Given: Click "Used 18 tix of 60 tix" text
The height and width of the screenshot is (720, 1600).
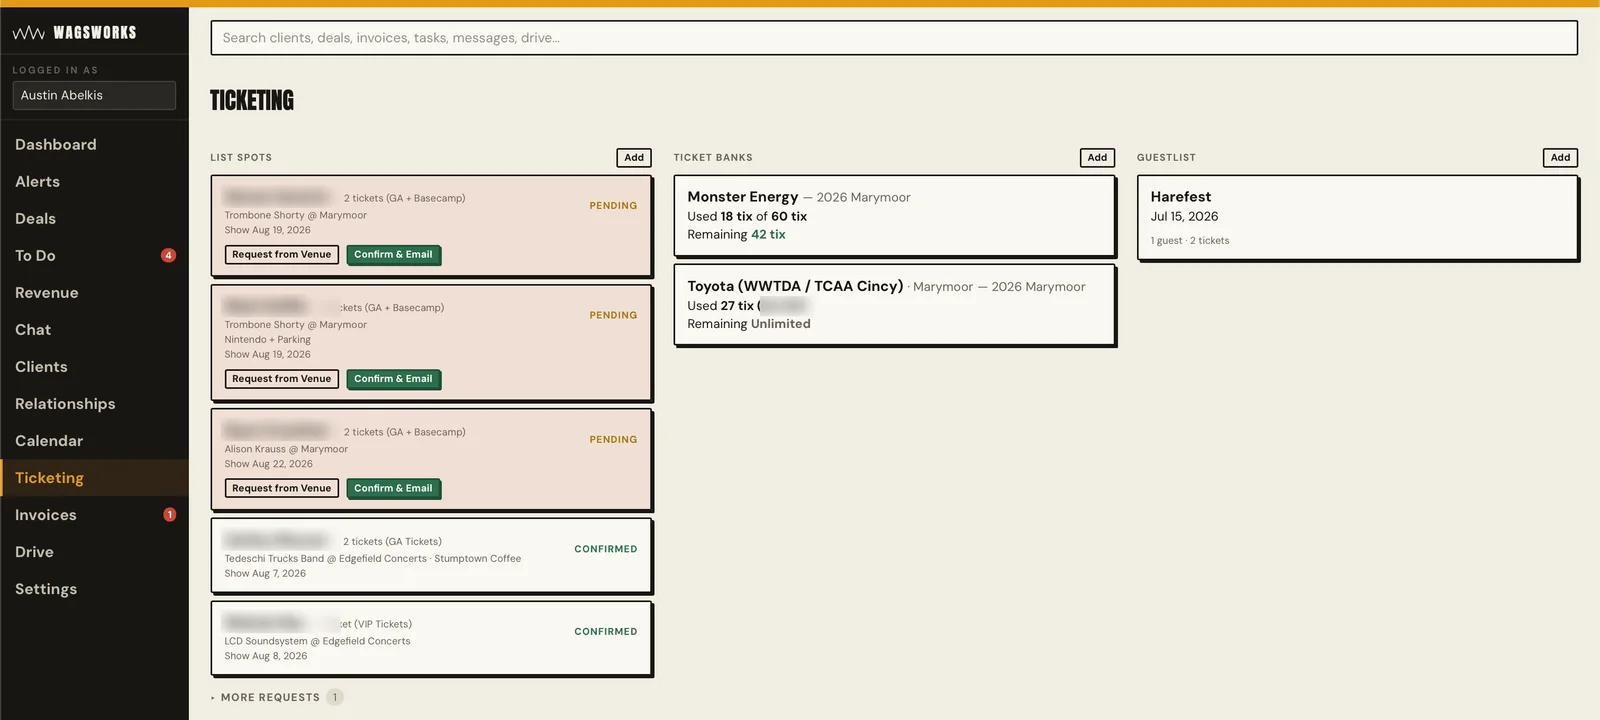Looking at the screenshot, I should tap(747, 217).
